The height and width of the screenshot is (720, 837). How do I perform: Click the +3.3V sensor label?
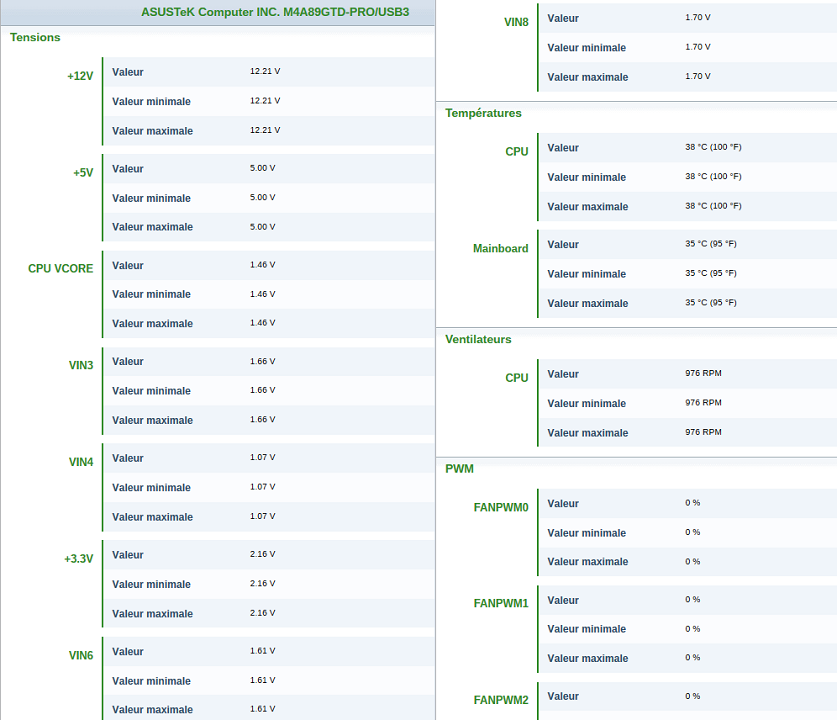(78, 558)
